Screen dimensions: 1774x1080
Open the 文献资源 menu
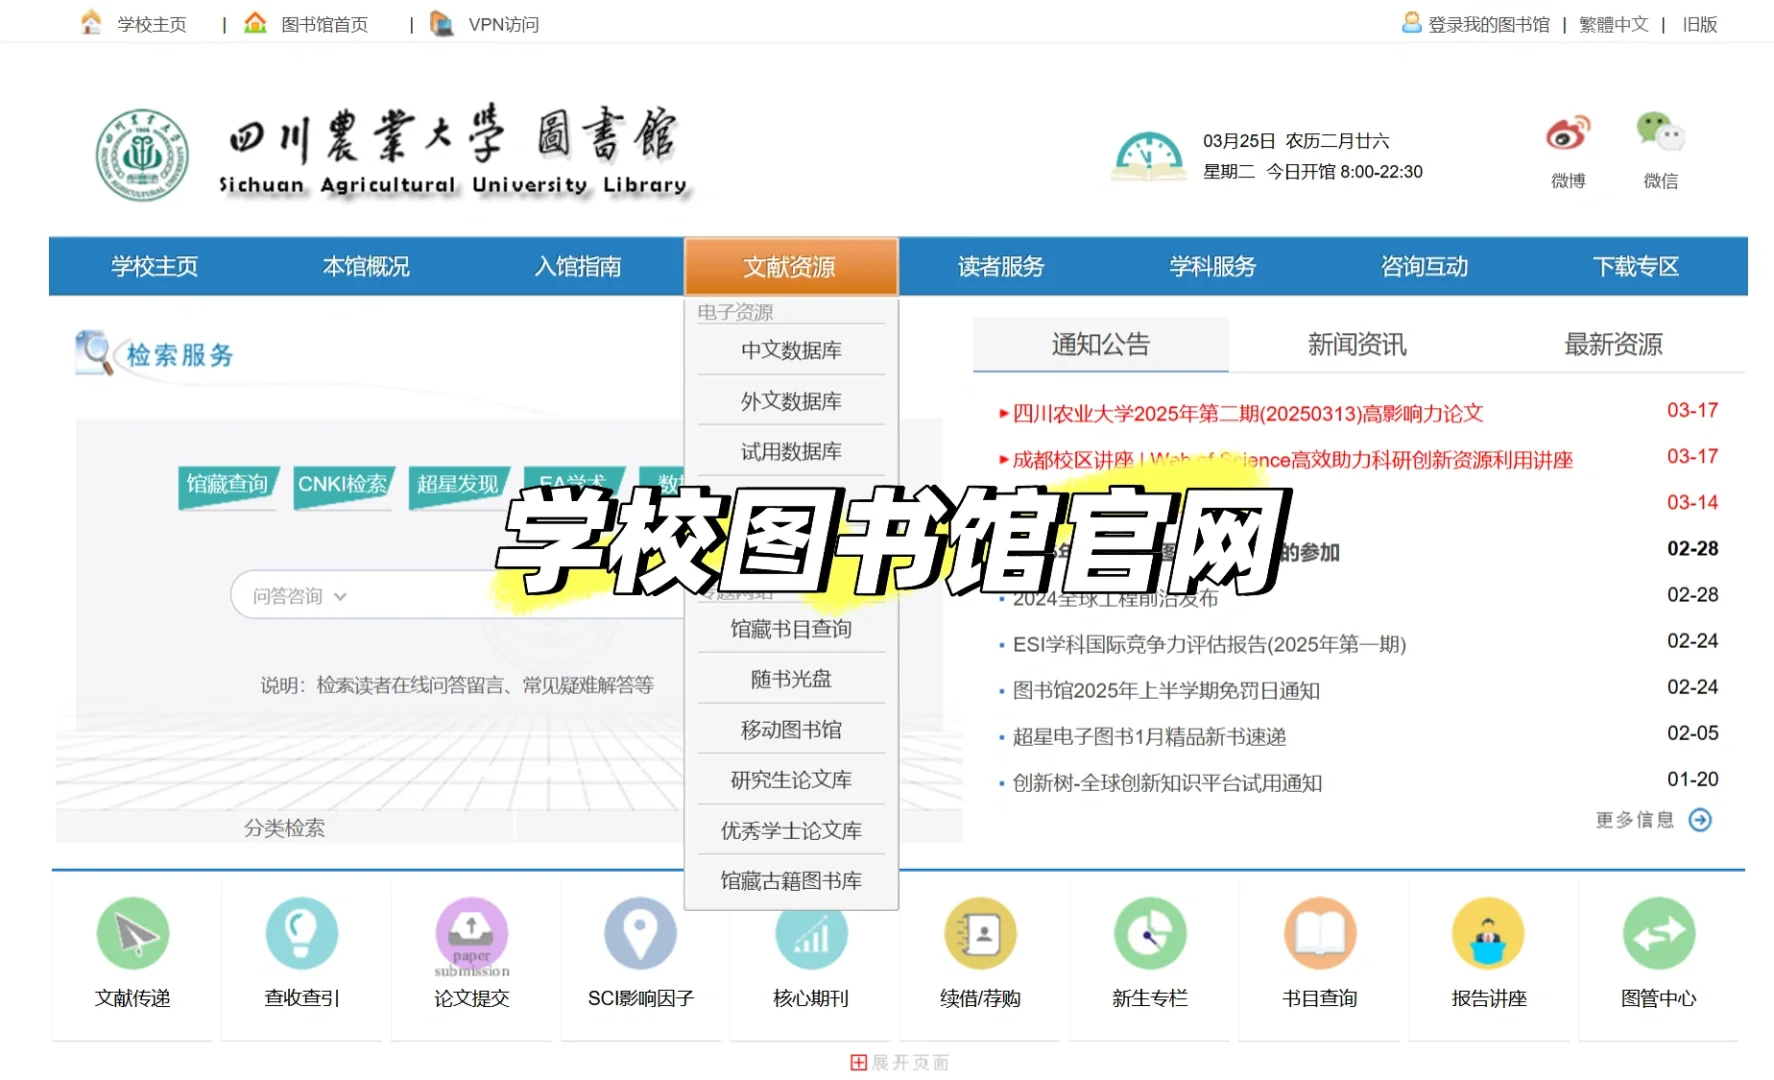[x=790, y=266]
